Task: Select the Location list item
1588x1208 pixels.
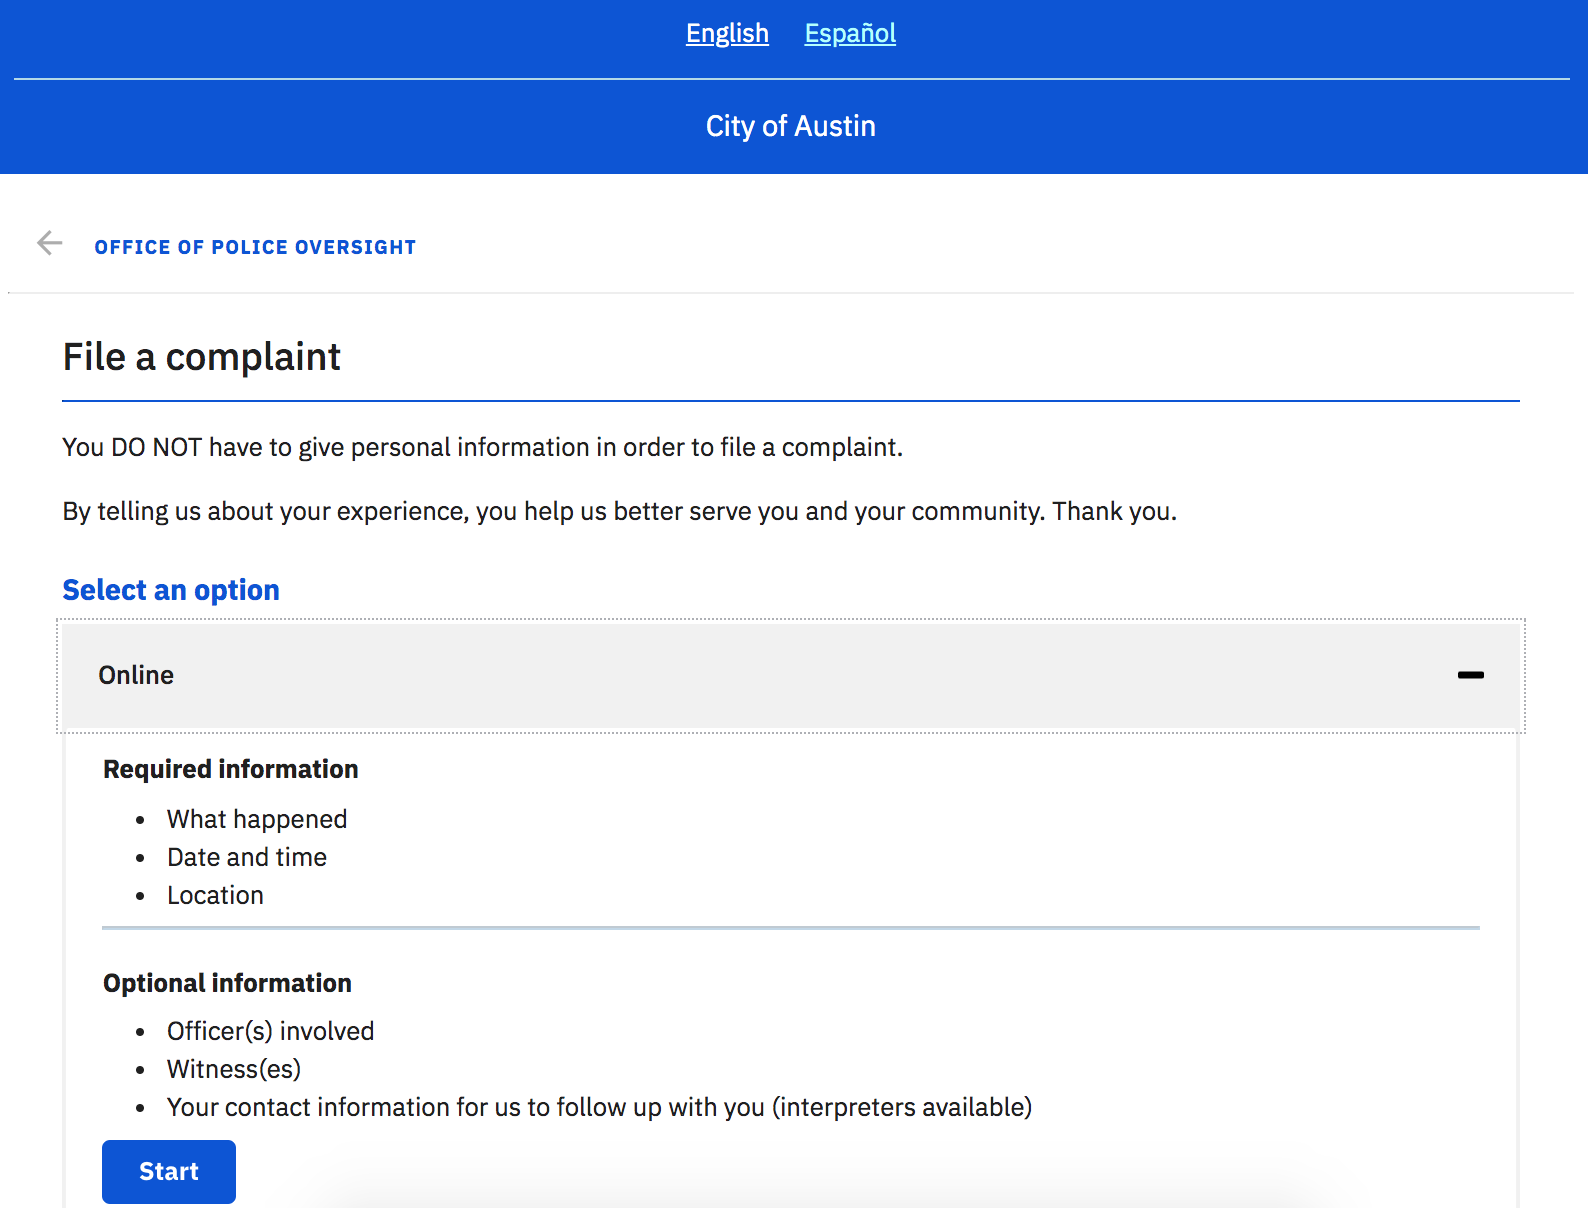Action: click(215, 895)
